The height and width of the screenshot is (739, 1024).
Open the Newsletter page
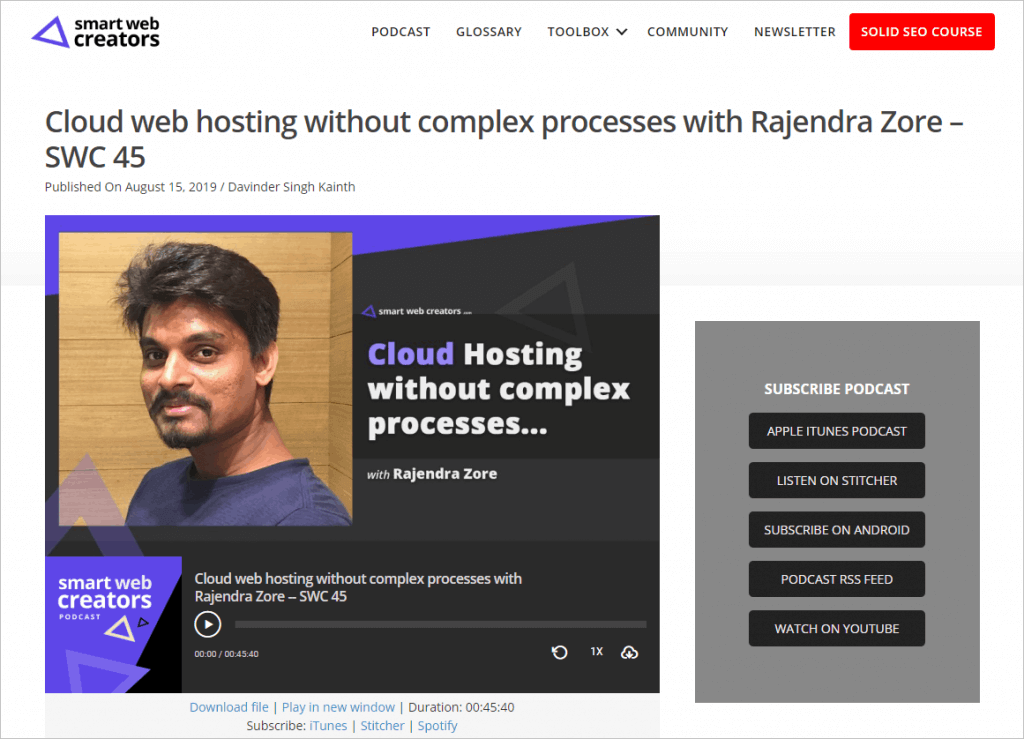[794, 32]
